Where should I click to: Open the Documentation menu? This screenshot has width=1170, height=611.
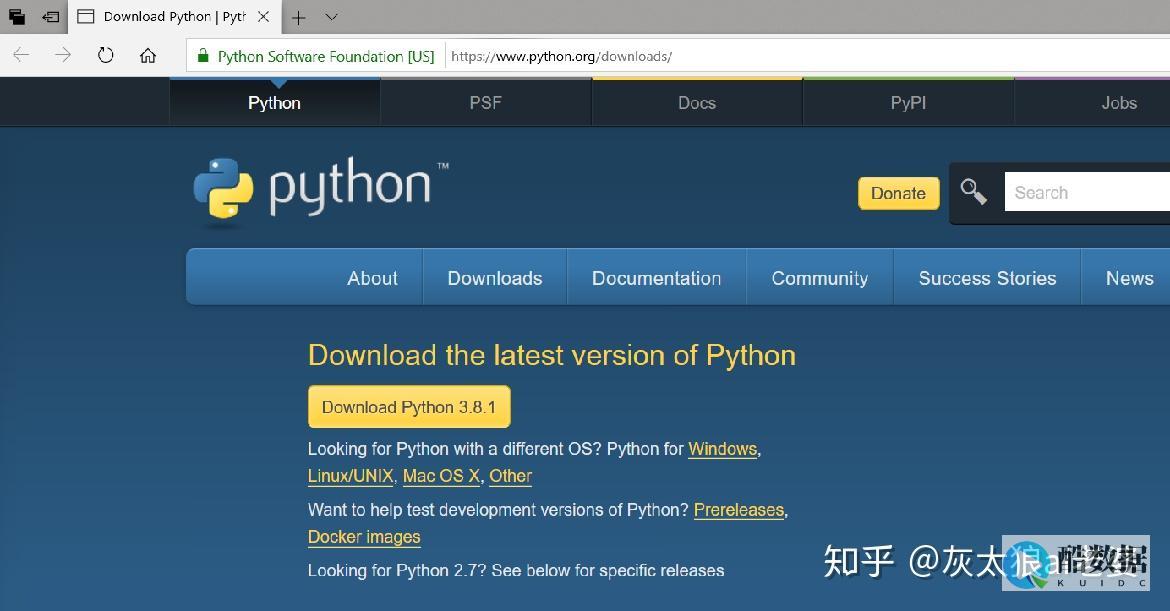[657, 278]
